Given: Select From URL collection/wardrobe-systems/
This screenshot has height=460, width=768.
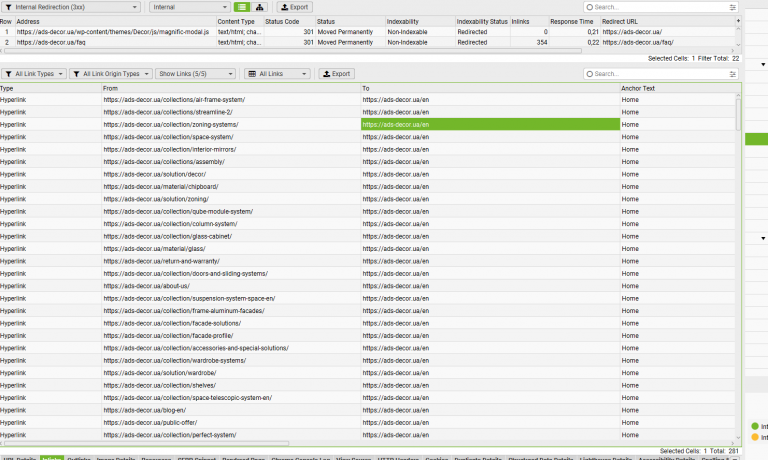Looking at the screenshot, I should pyautogui.click(x=175, y=361).
